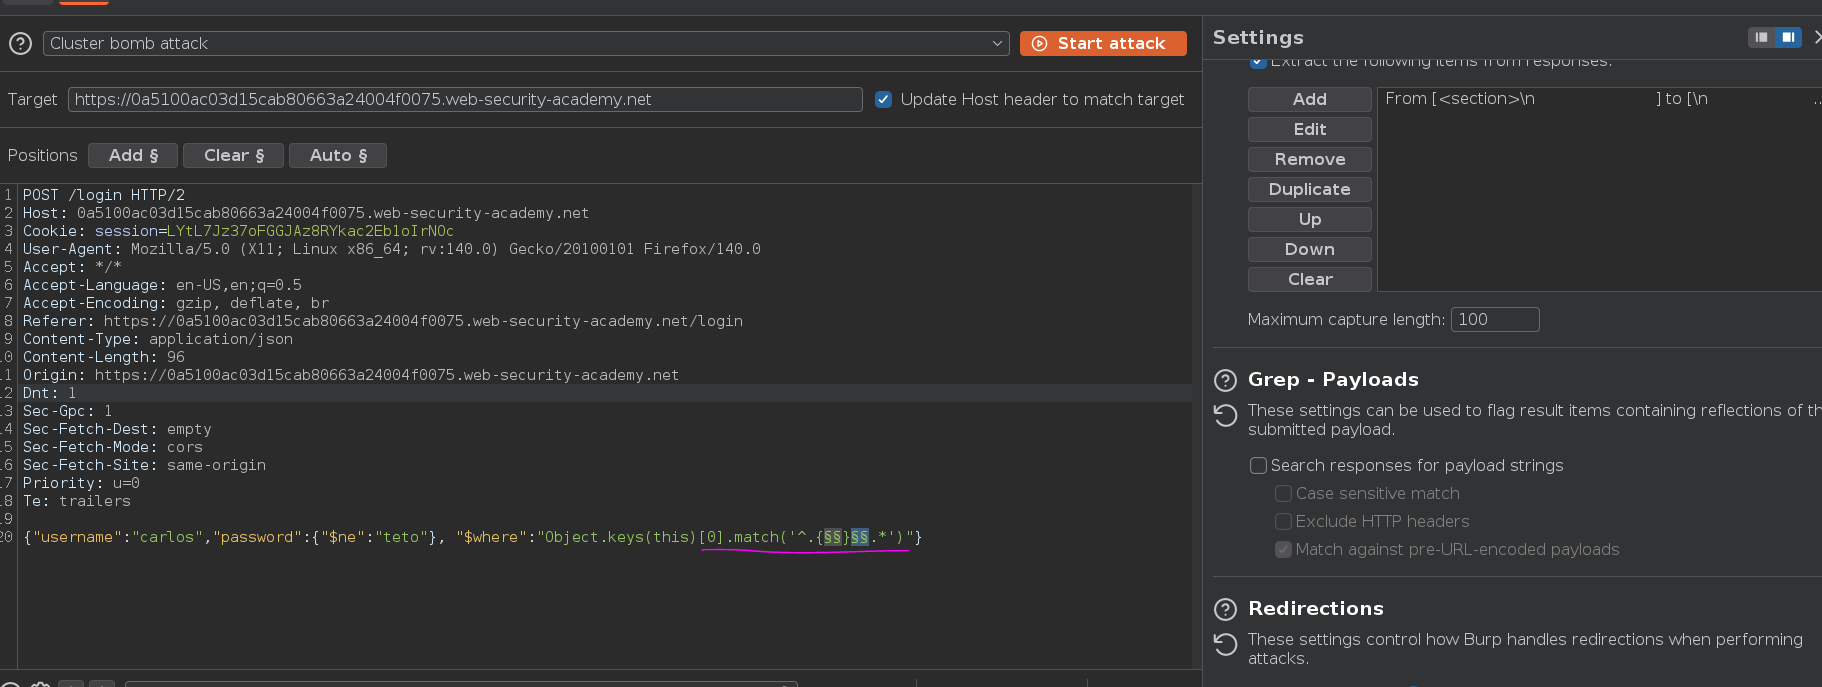The height and width of the screenshot is (687, 1822).
Task: Click Clear in Grep Extract list
Action: pyautogui.click(x=1309, y=279)
